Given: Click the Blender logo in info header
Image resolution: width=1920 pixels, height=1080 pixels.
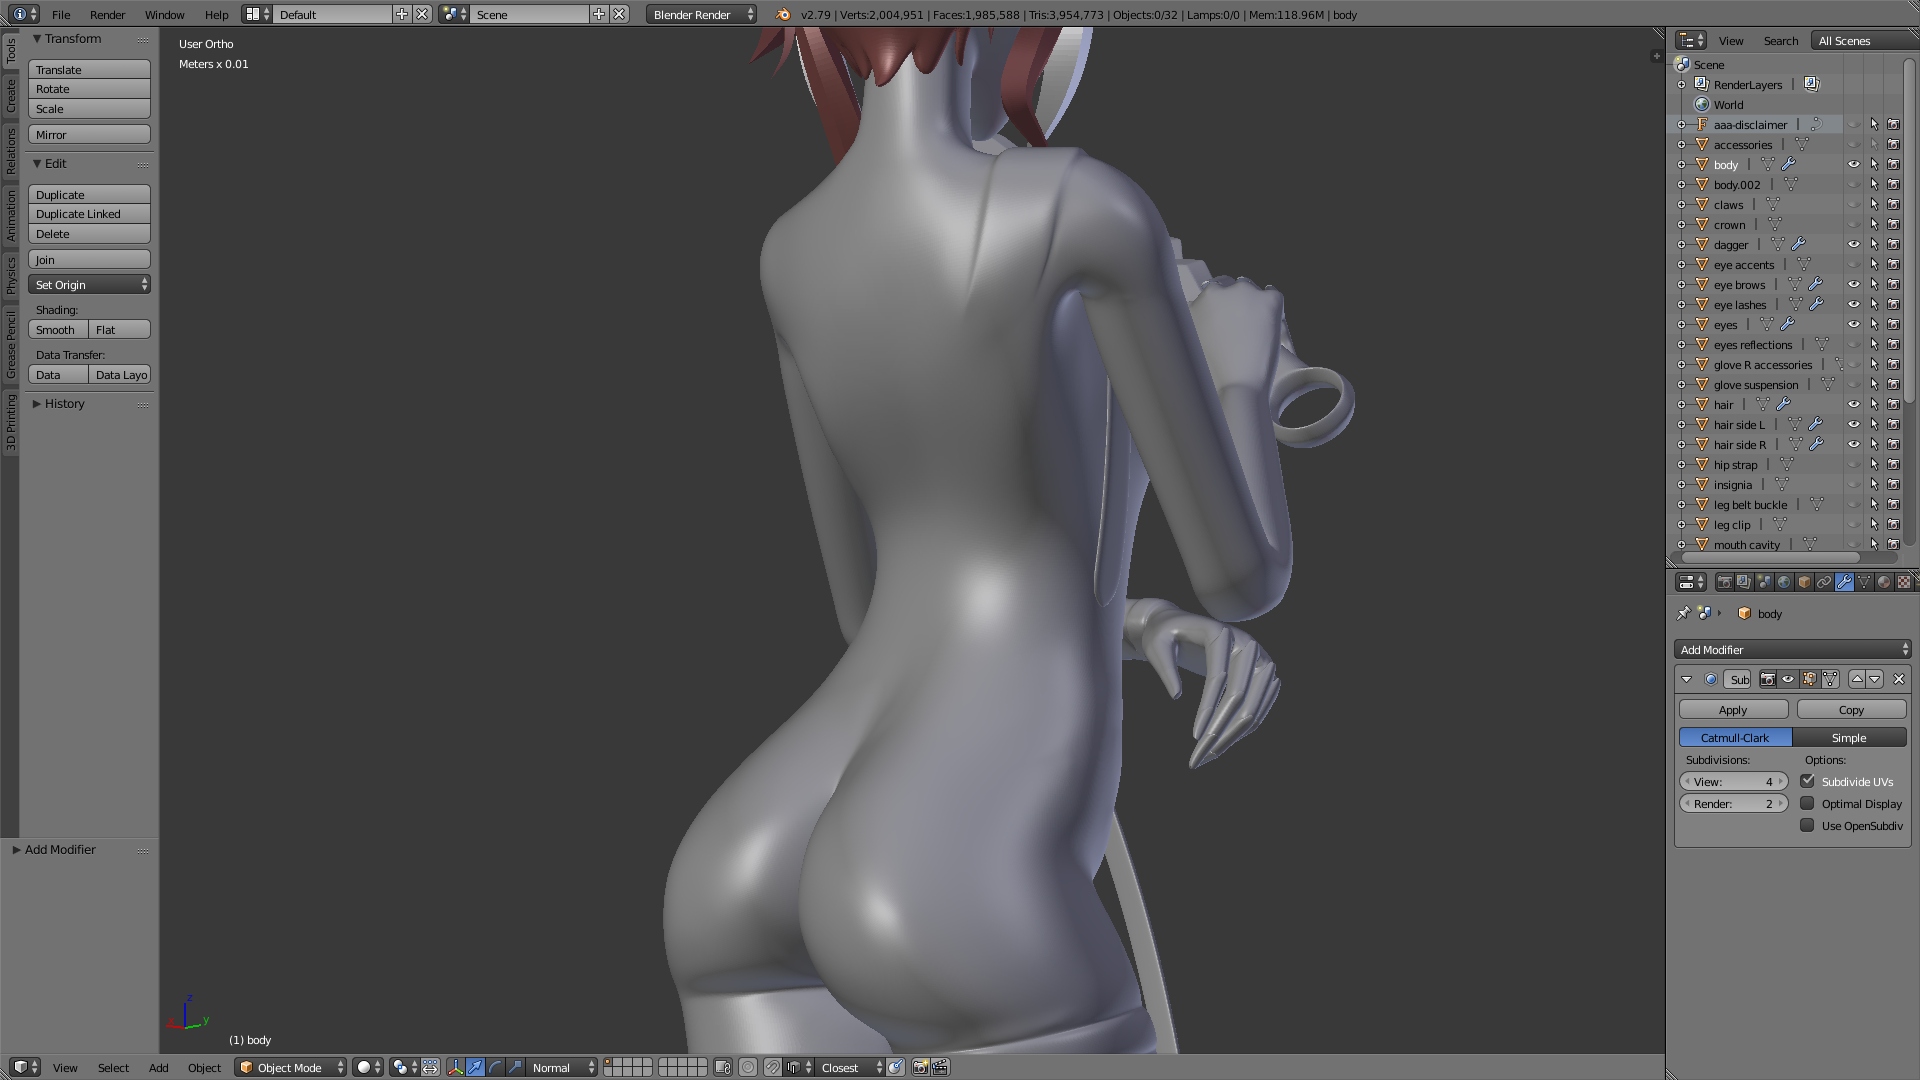Looking at the screenshot, I should [783, 14].
